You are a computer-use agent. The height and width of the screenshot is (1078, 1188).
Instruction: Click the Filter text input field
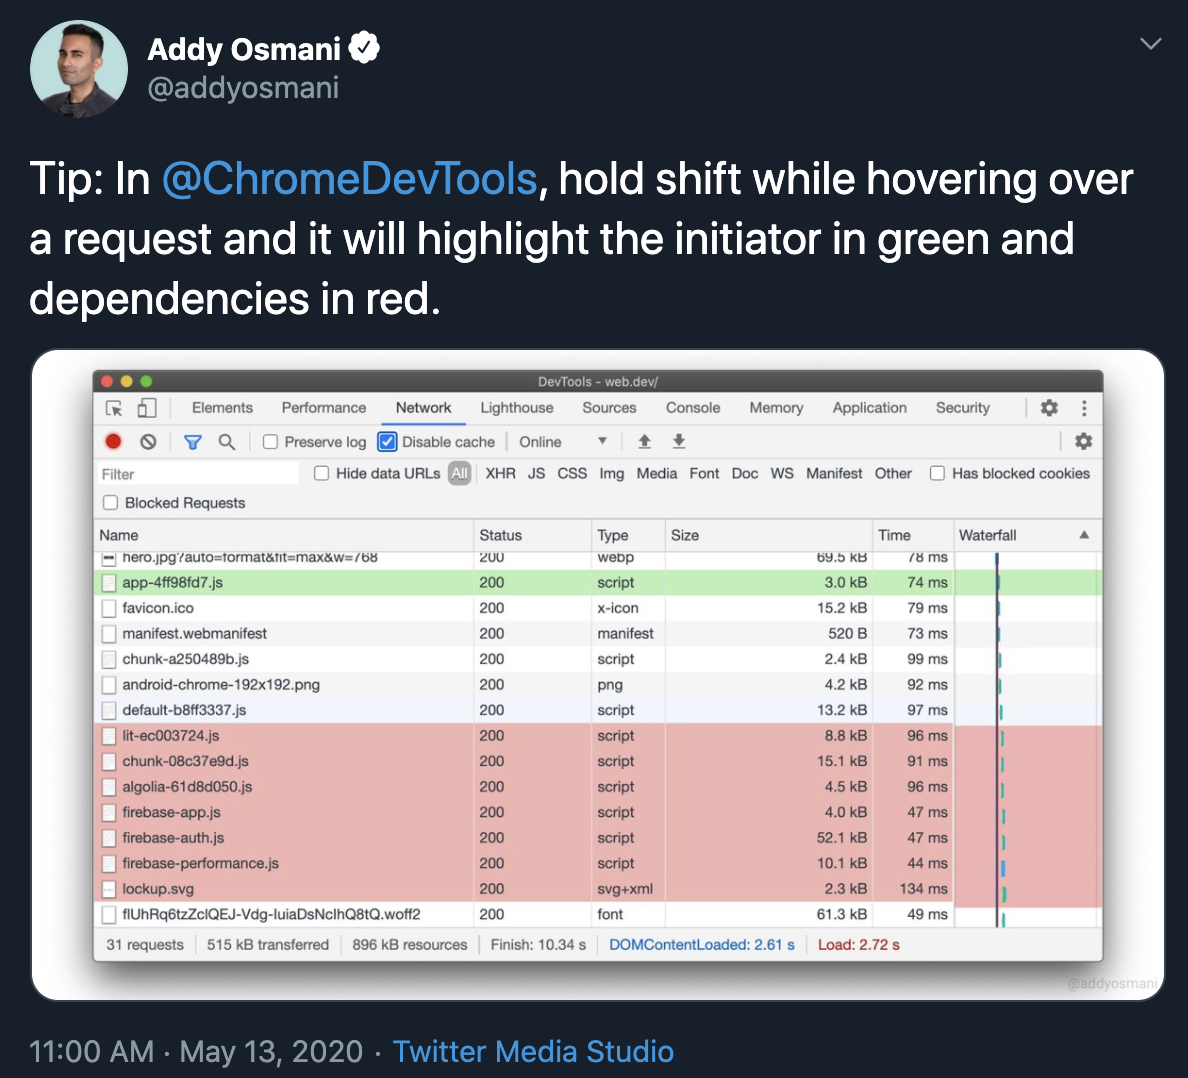198,474
